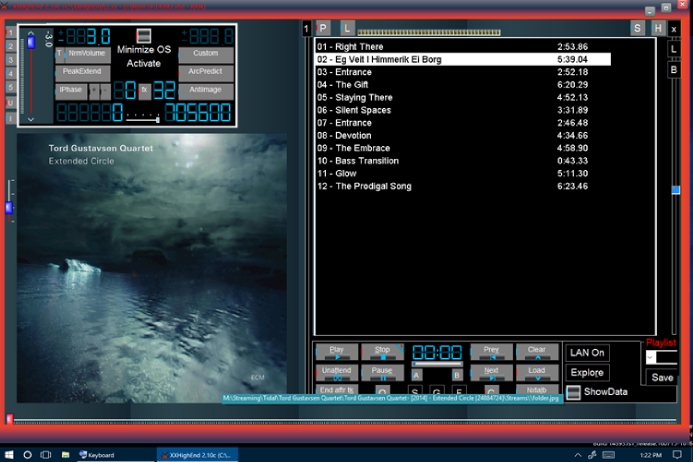Open File Explorer from the taskbar
Screen dimensions: 693x462
coord(65,454)
